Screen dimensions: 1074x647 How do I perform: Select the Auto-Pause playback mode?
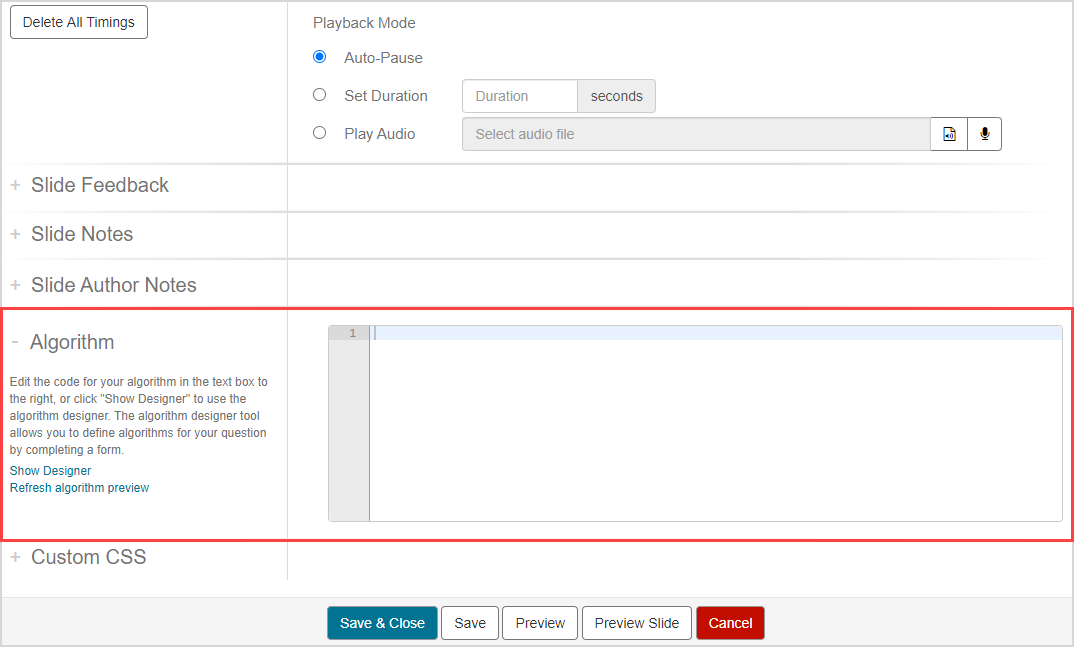(x=320, y=57)
